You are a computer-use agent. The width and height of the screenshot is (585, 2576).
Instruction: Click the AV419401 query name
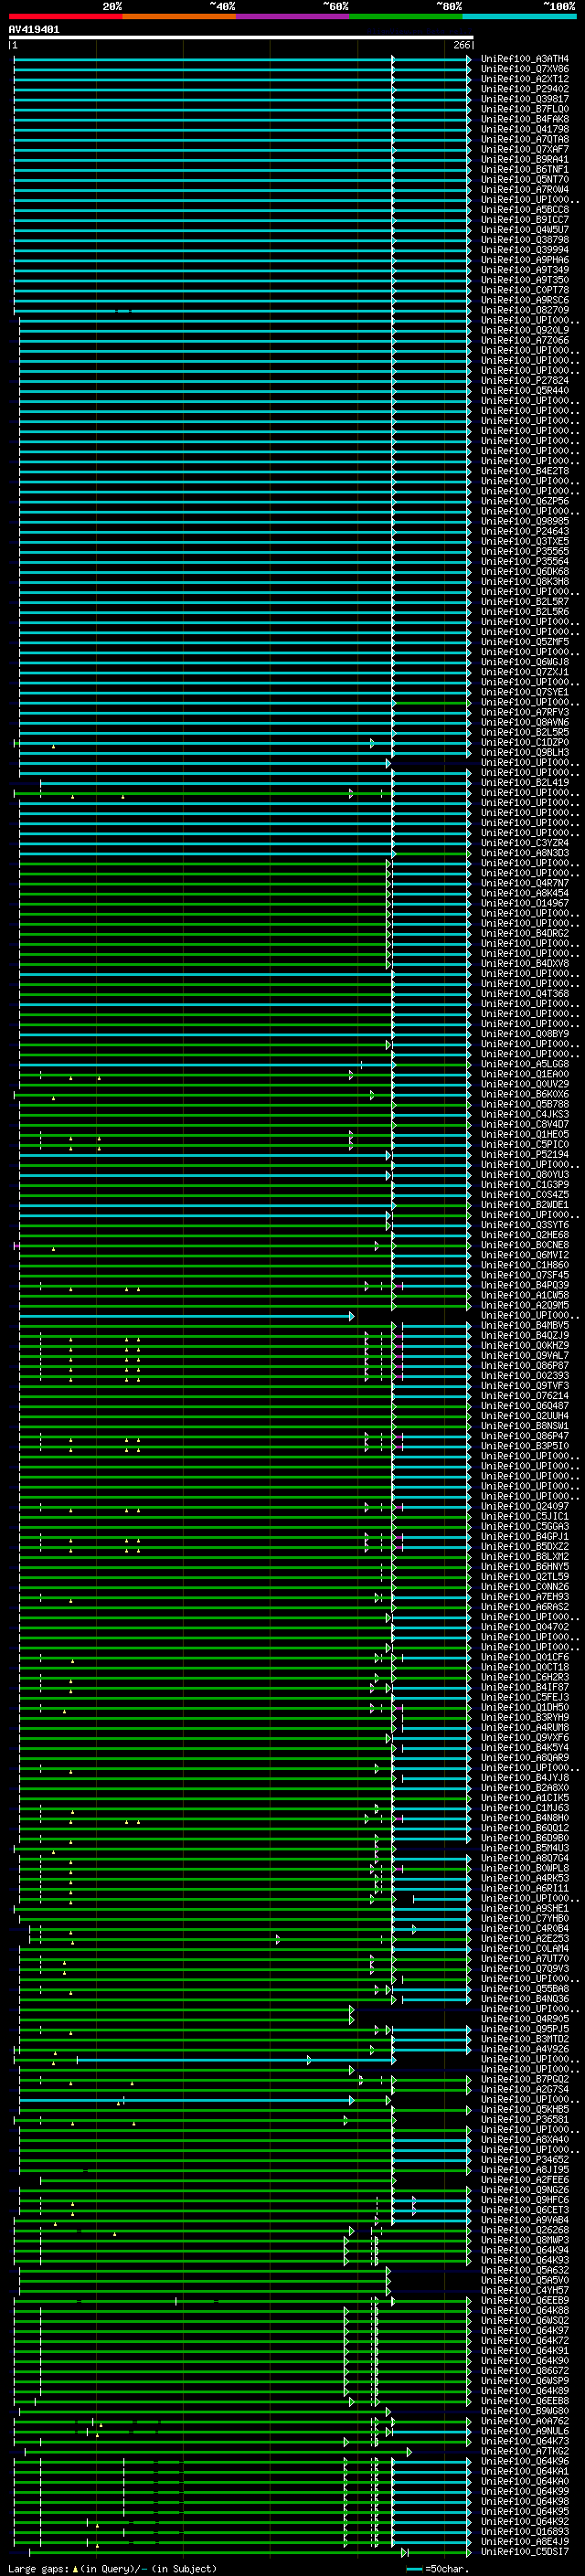point(34,29)
